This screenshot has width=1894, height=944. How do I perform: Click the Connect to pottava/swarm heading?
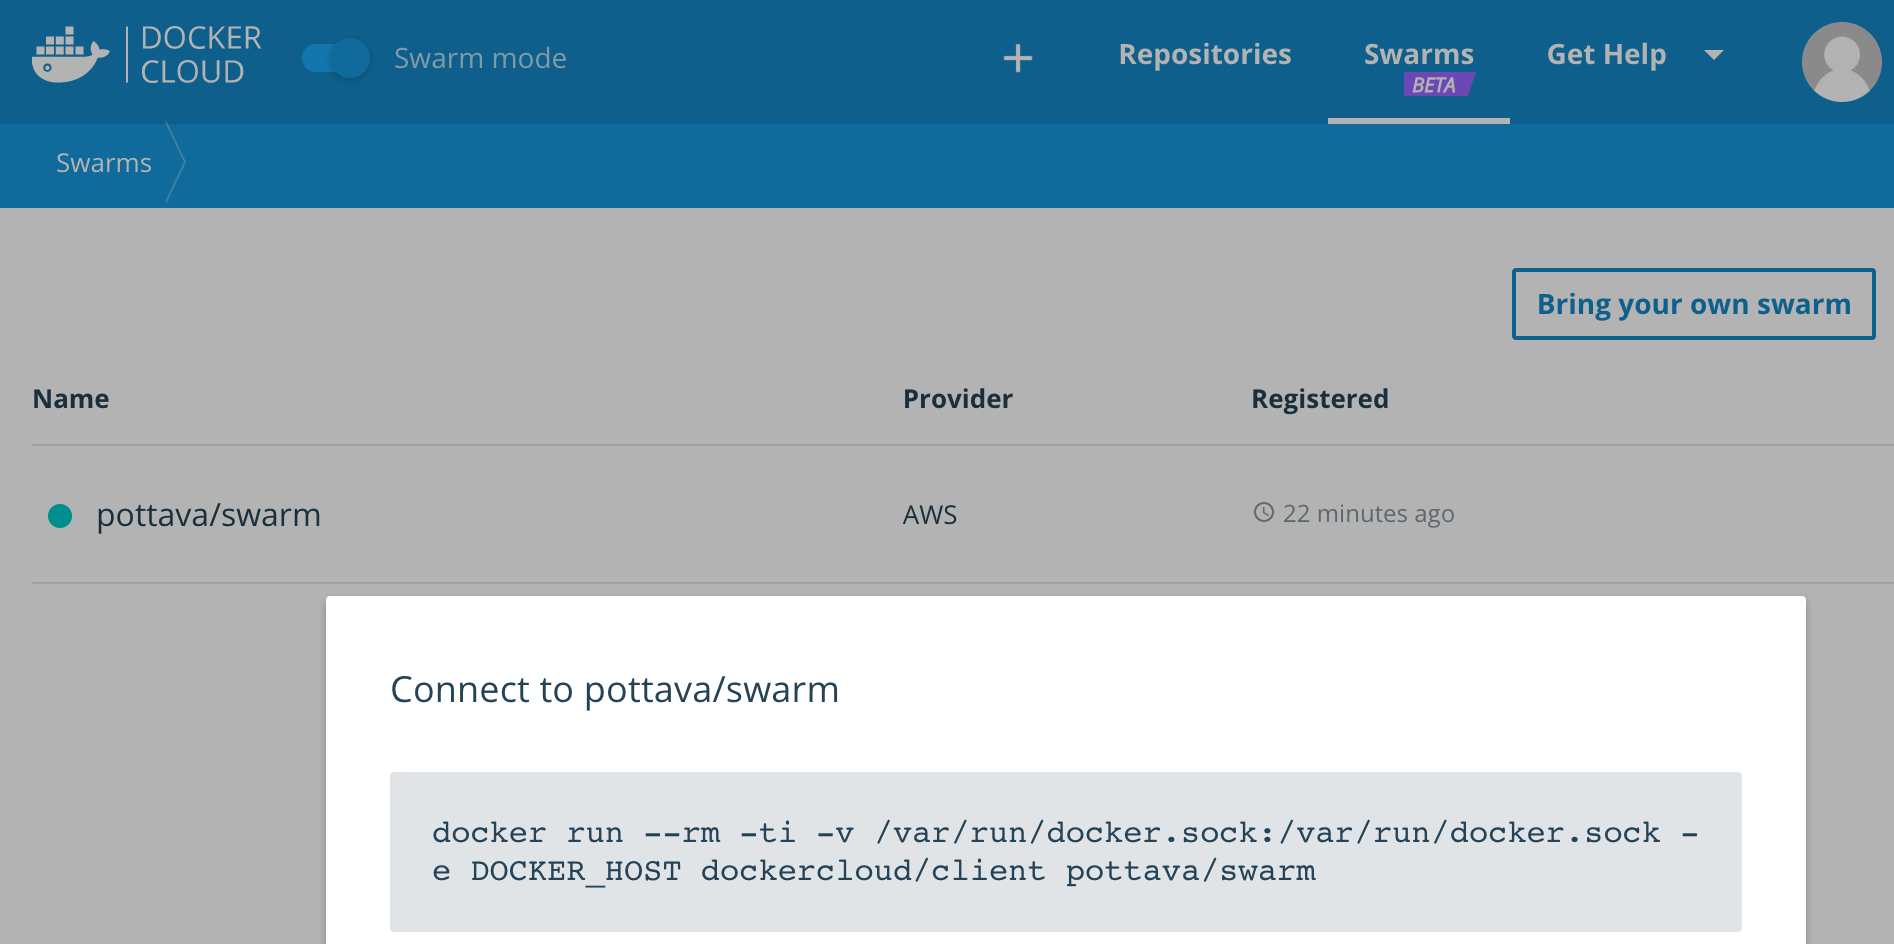point(614,690)
